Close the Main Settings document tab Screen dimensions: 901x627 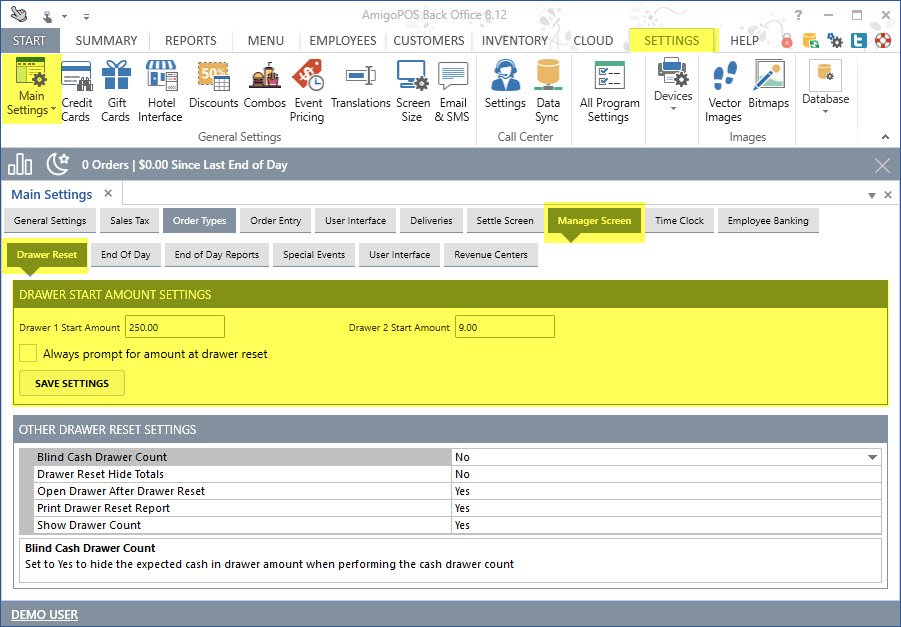108,194
